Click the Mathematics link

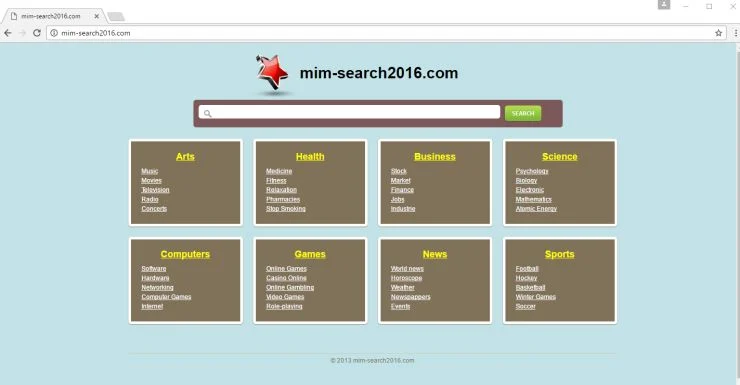point(533,200)
